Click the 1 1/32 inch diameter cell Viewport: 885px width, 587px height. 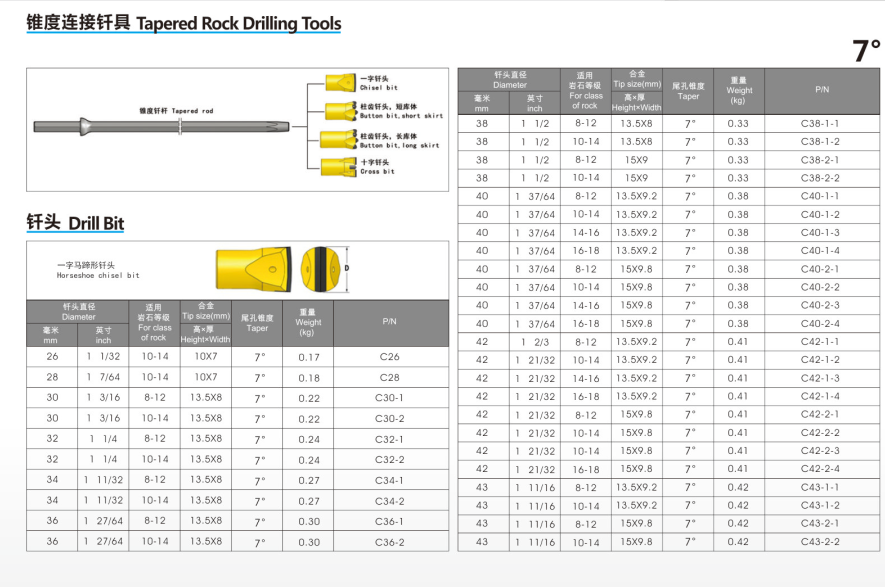103,357
